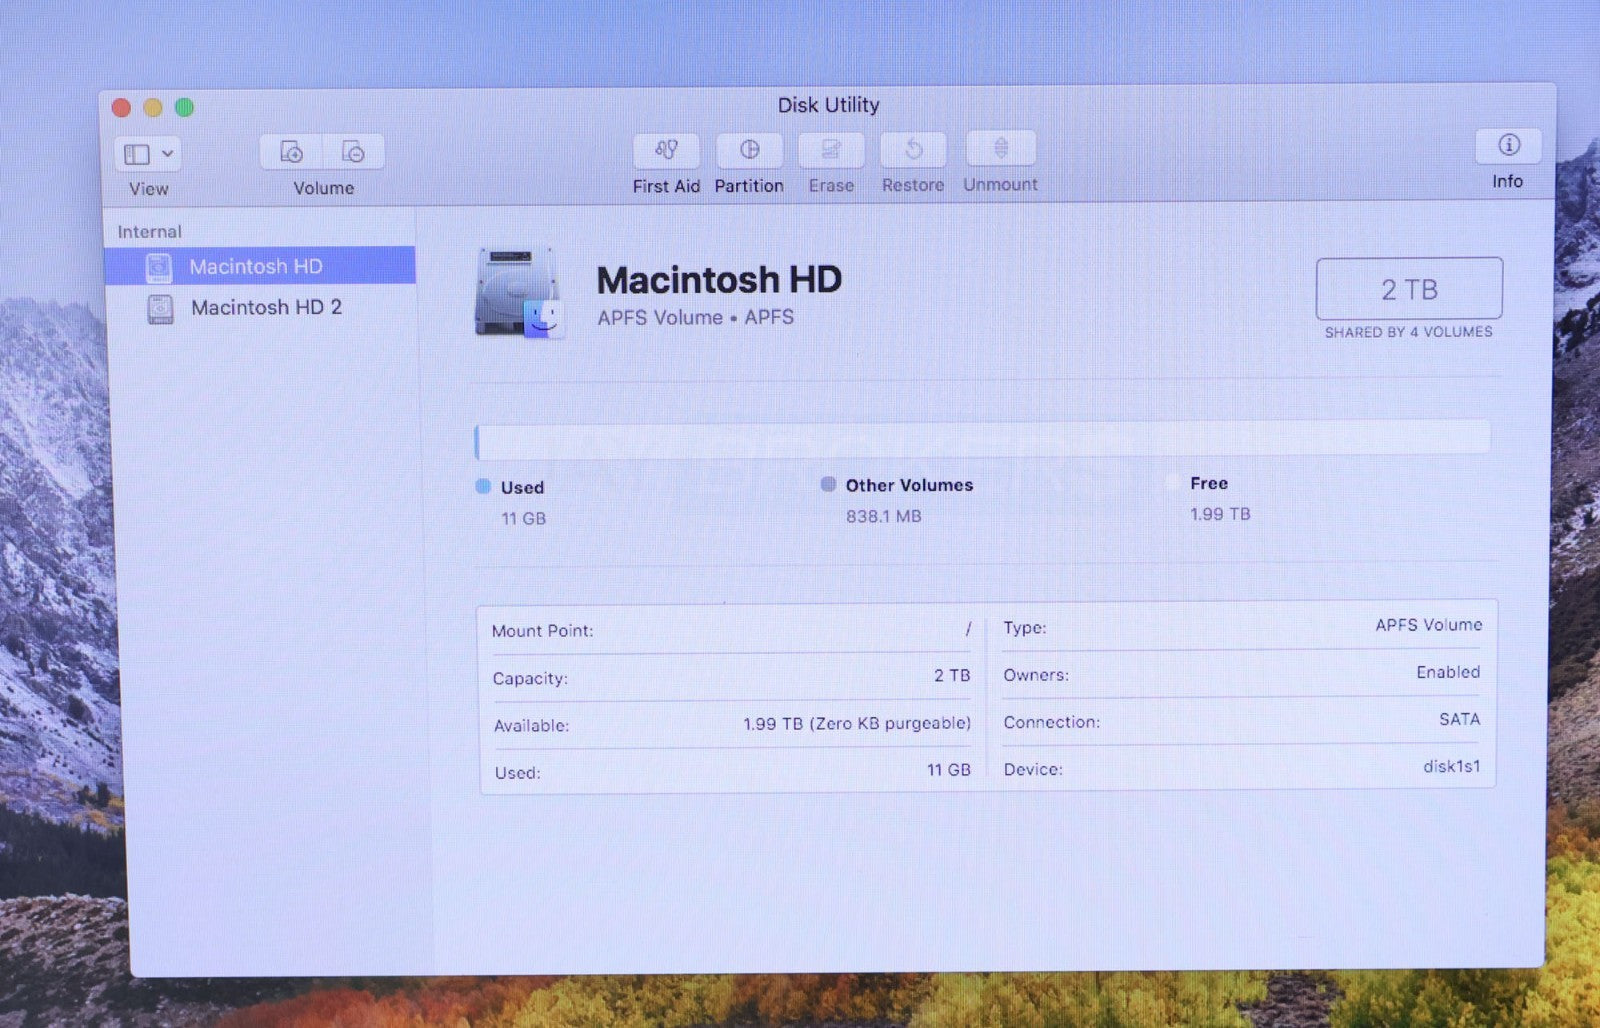Open the Partition tool

coord(749,151)
